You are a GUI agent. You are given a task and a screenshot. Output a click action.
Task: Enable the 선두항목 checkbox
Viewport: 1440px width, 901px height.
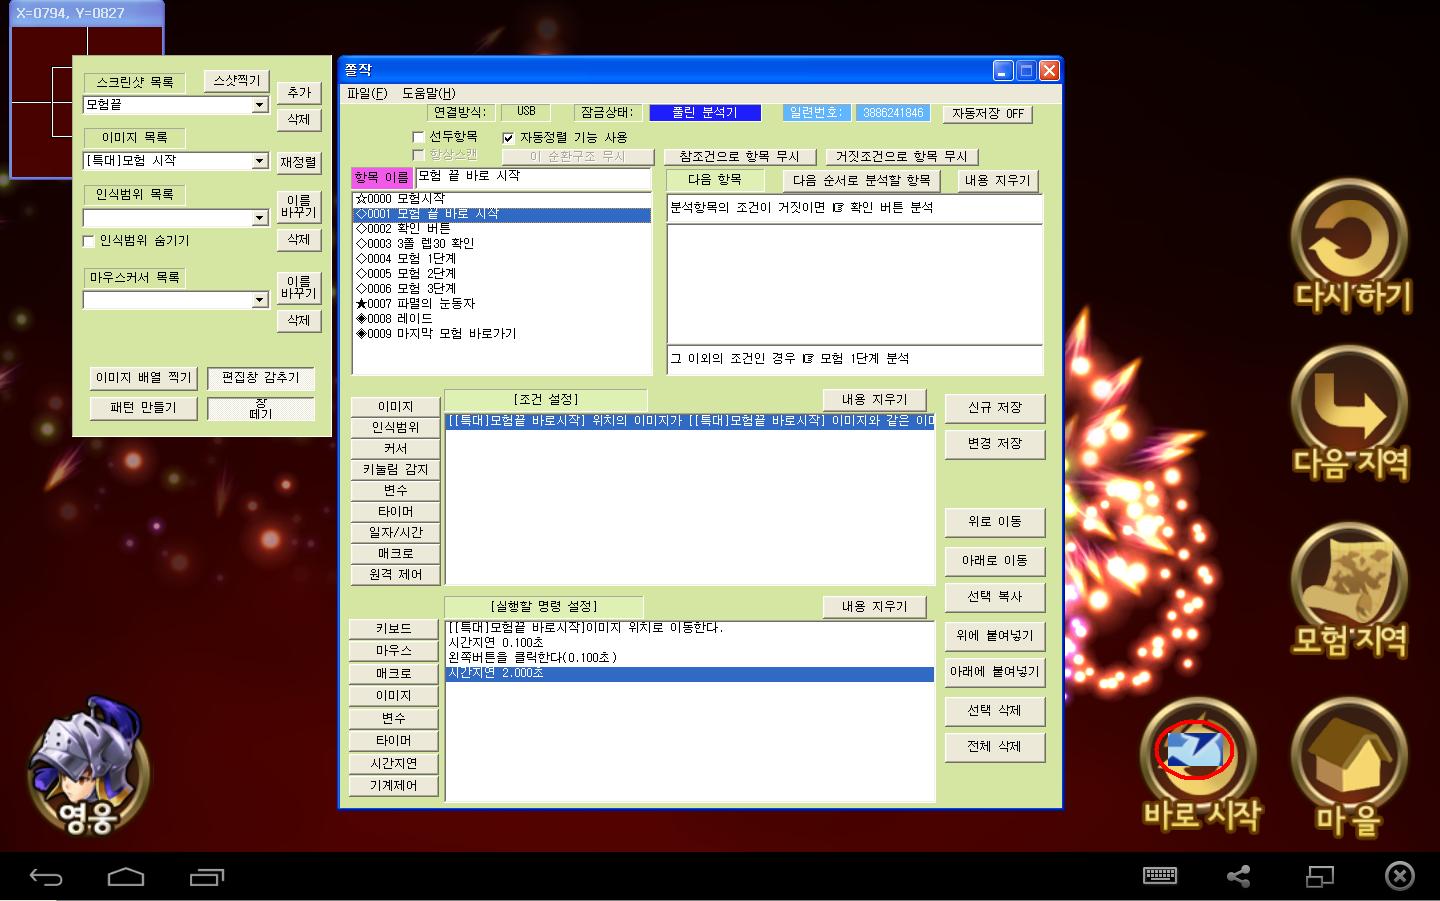pos(419,137)
